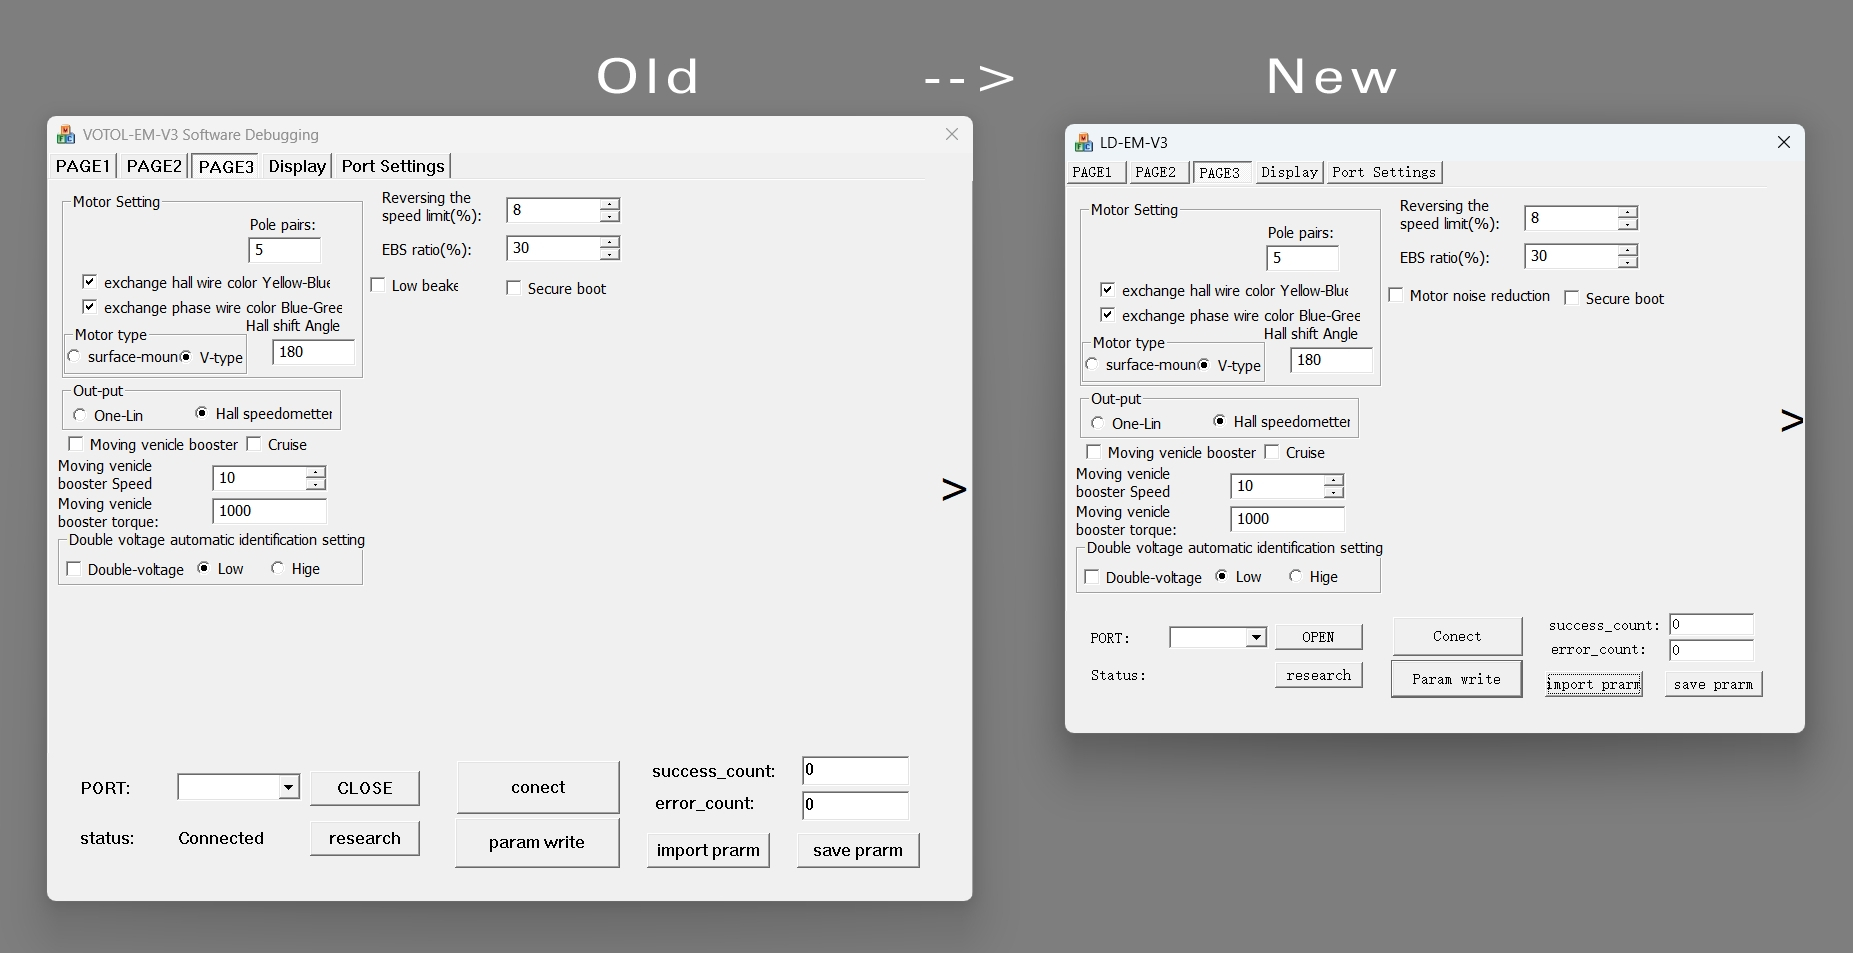Select surface-mount motor type in VOTOL window
Viewport: 1853px width, 953px height.
74,357
